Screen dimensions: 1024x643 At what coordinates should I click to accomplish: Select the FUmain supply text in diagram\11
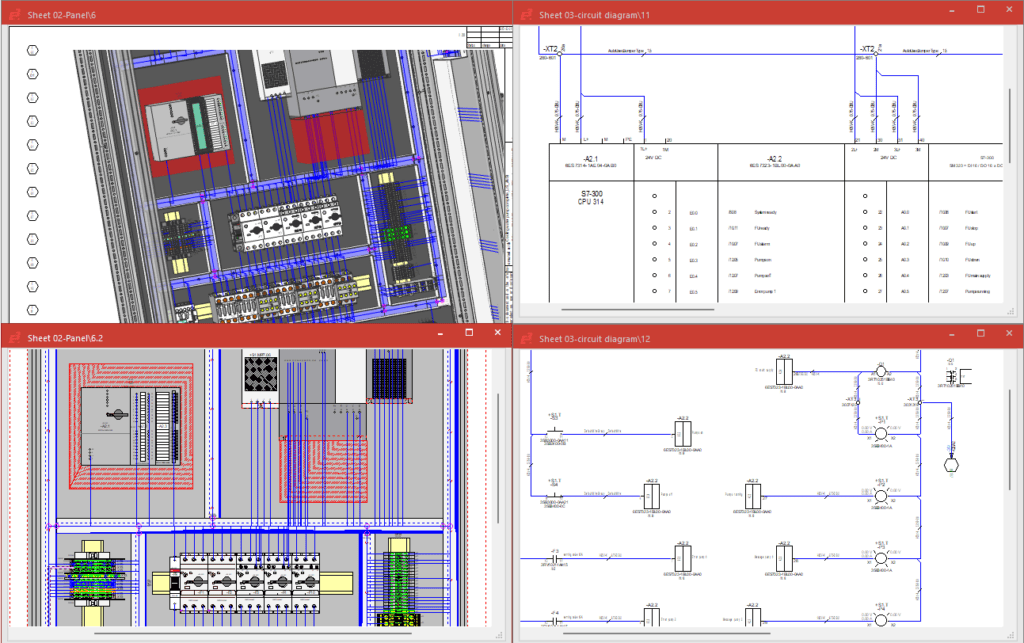coord(978,275)
